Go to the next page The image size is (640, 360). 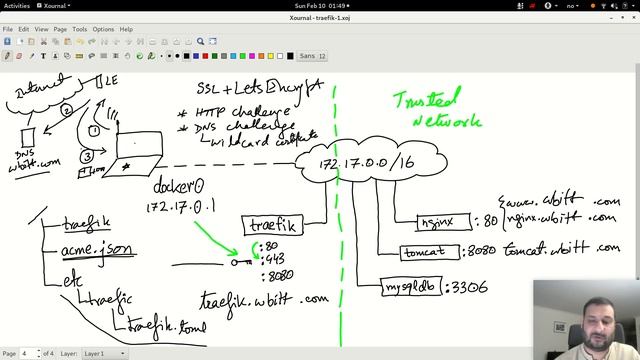point(129,41)
